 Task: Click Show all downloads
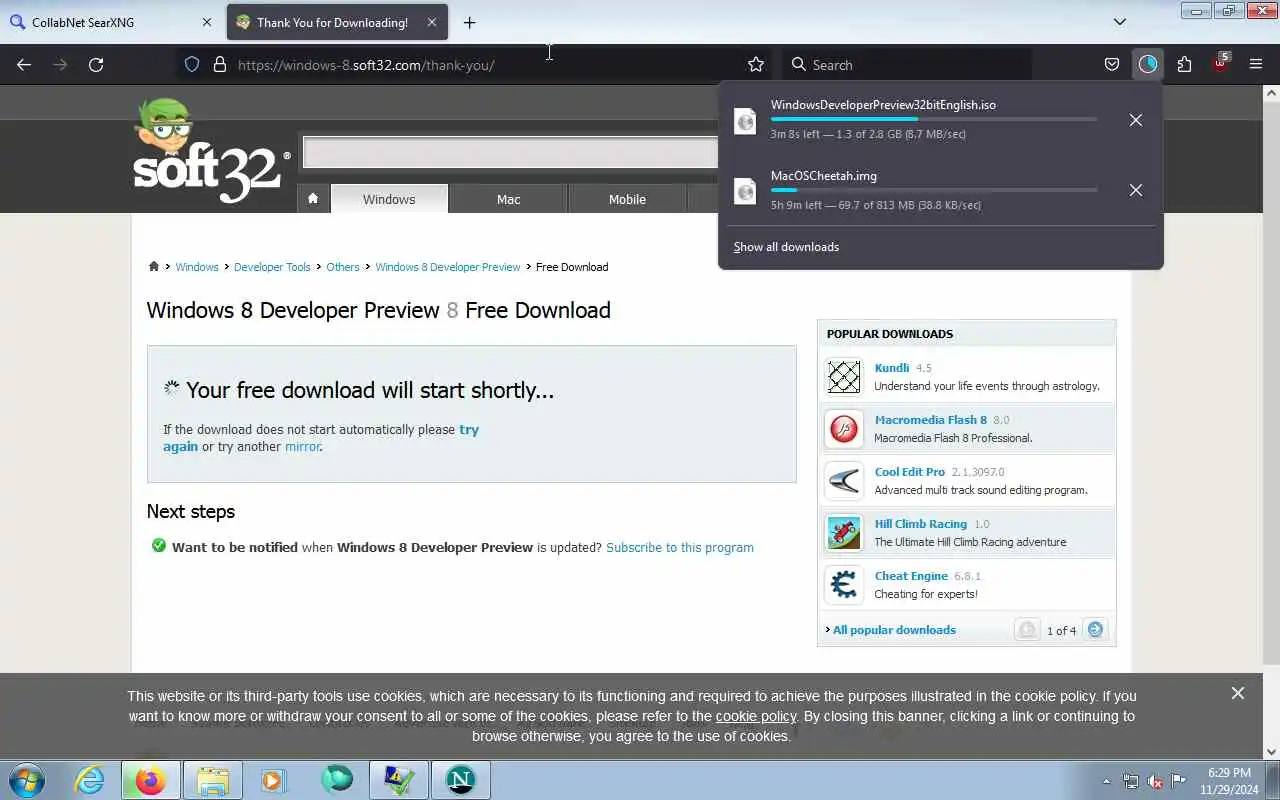point(786,247)
